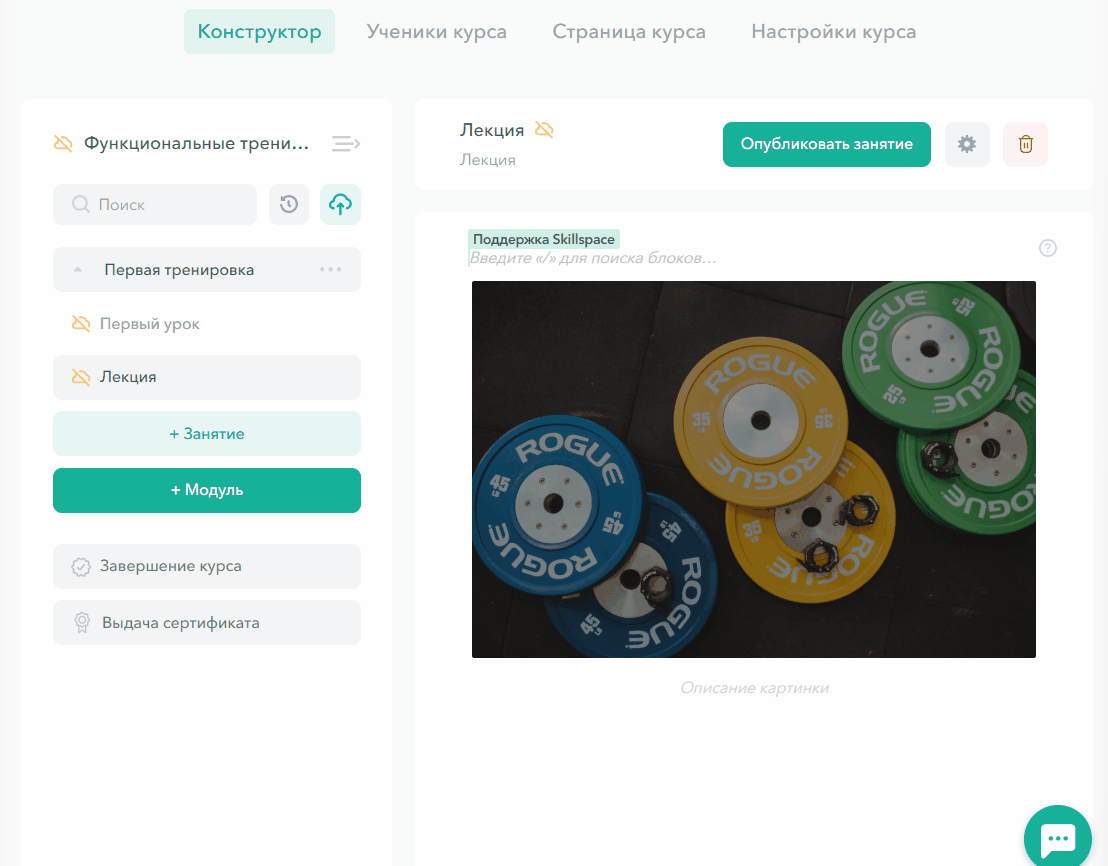
Task: Click the Лекция title in the lesson header
Action: [x=492, y=130]
